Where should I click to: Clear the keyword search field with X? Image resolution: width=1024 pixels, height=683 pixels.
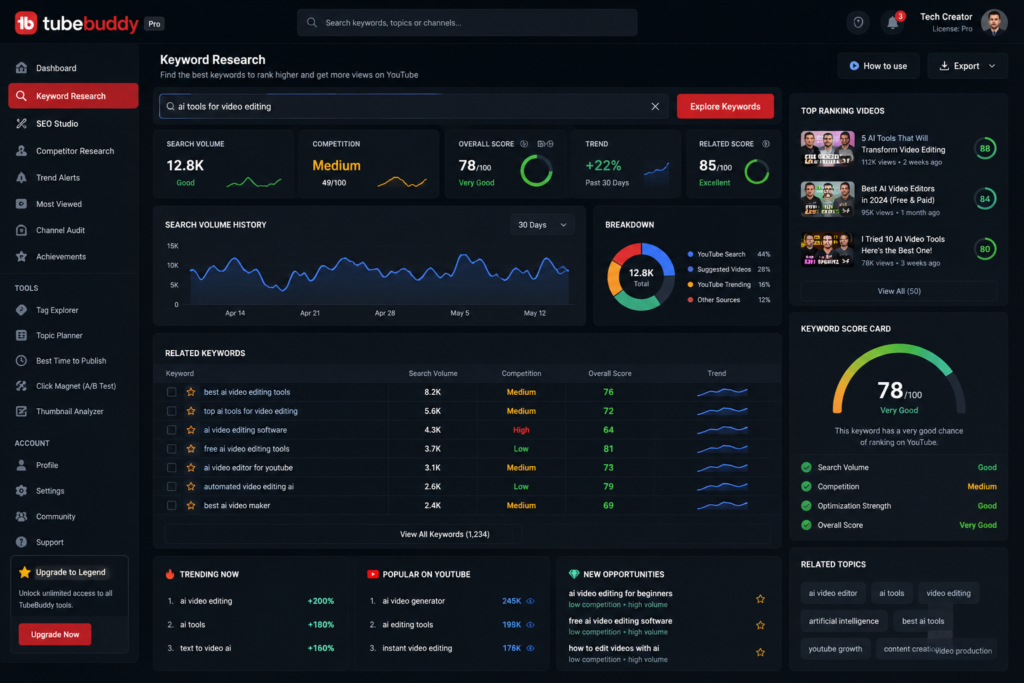point(655,106)
